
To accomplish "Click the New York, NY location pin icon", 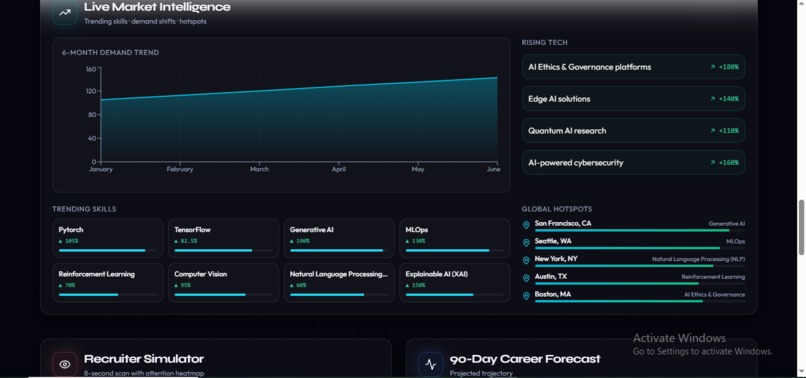I will coord(526,260).
